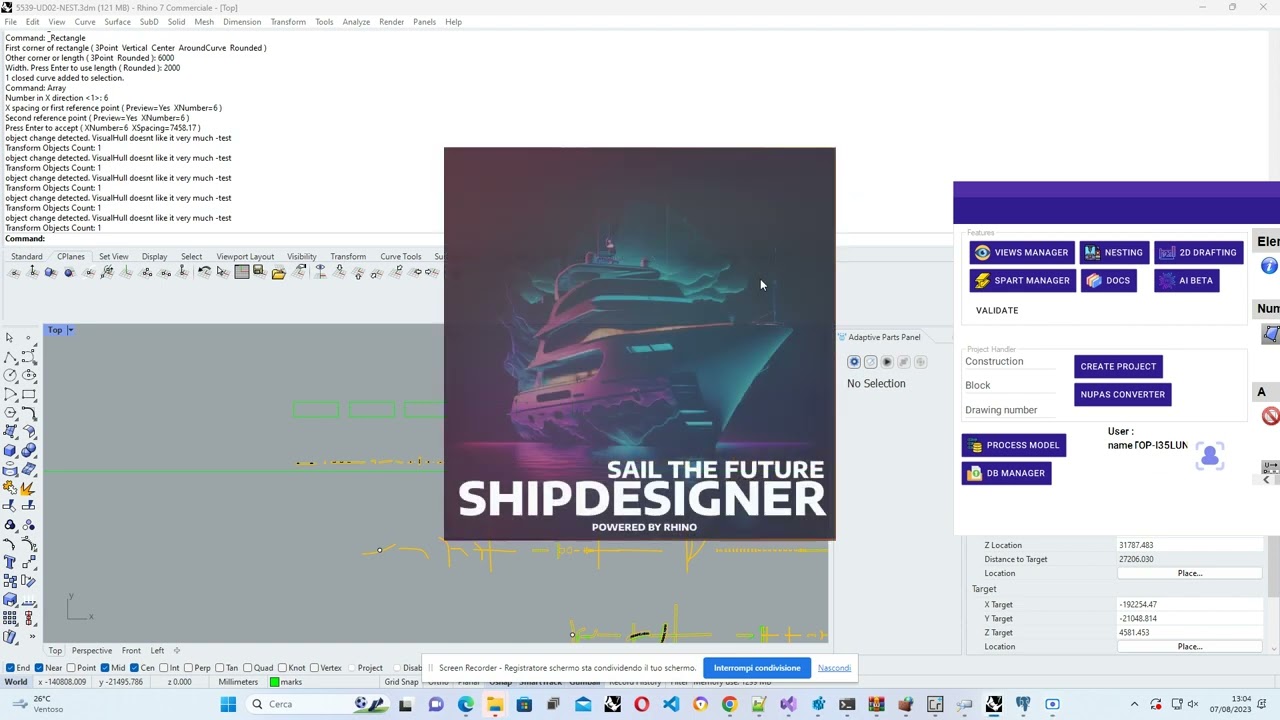Open the Nesting feature

coord(1113,253)
